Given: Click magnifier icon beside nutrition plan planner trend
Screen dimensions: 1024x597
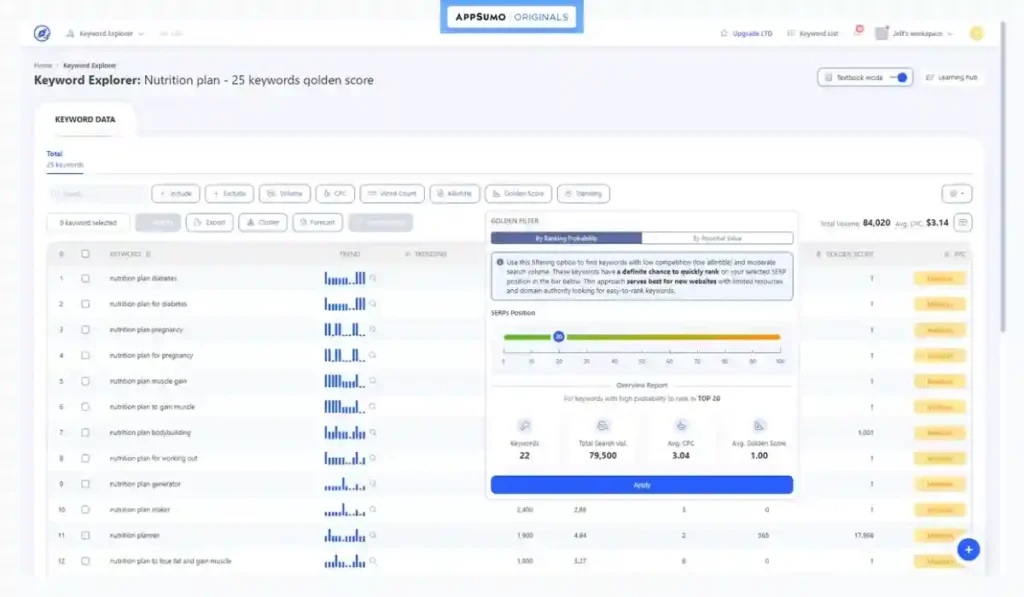Looking at the screenshot, I should click(373, 535).
